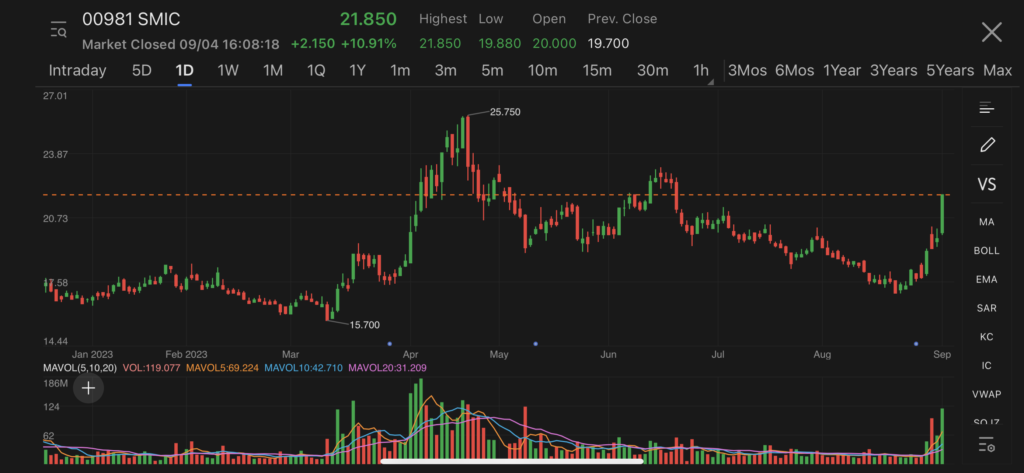1024x473 pixels.
Task: Select the 1m minute interval tab
Action: (400, 71)
